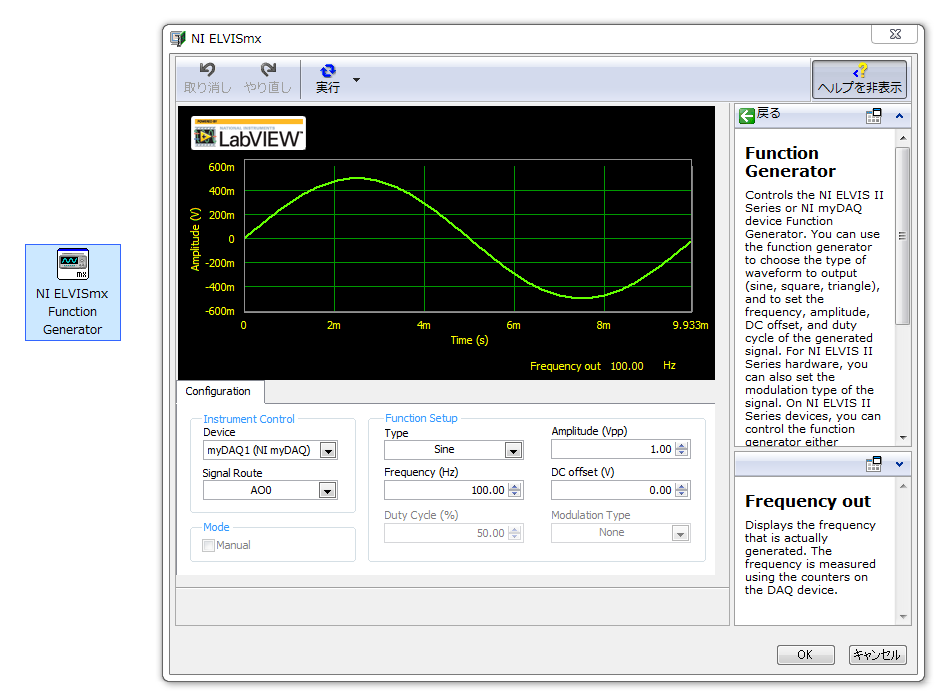Click the Function Generator help heading

[790, 162]
